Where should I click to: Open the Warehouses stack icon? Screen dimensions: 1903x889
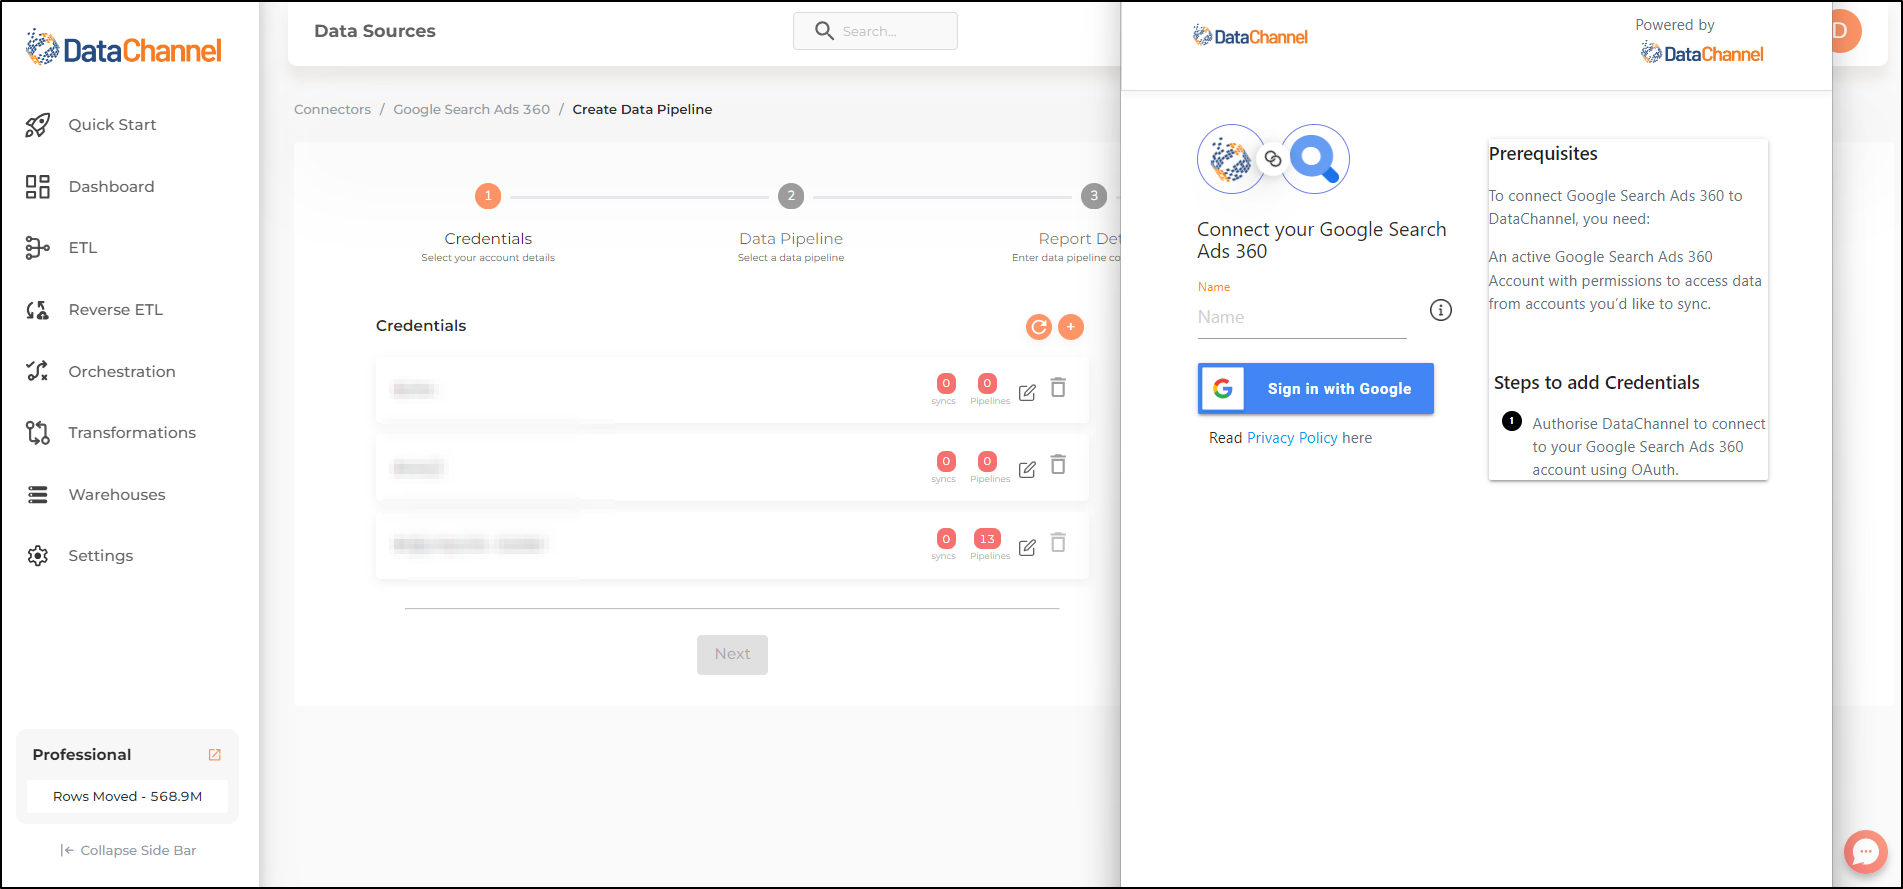tap(38, 495)
